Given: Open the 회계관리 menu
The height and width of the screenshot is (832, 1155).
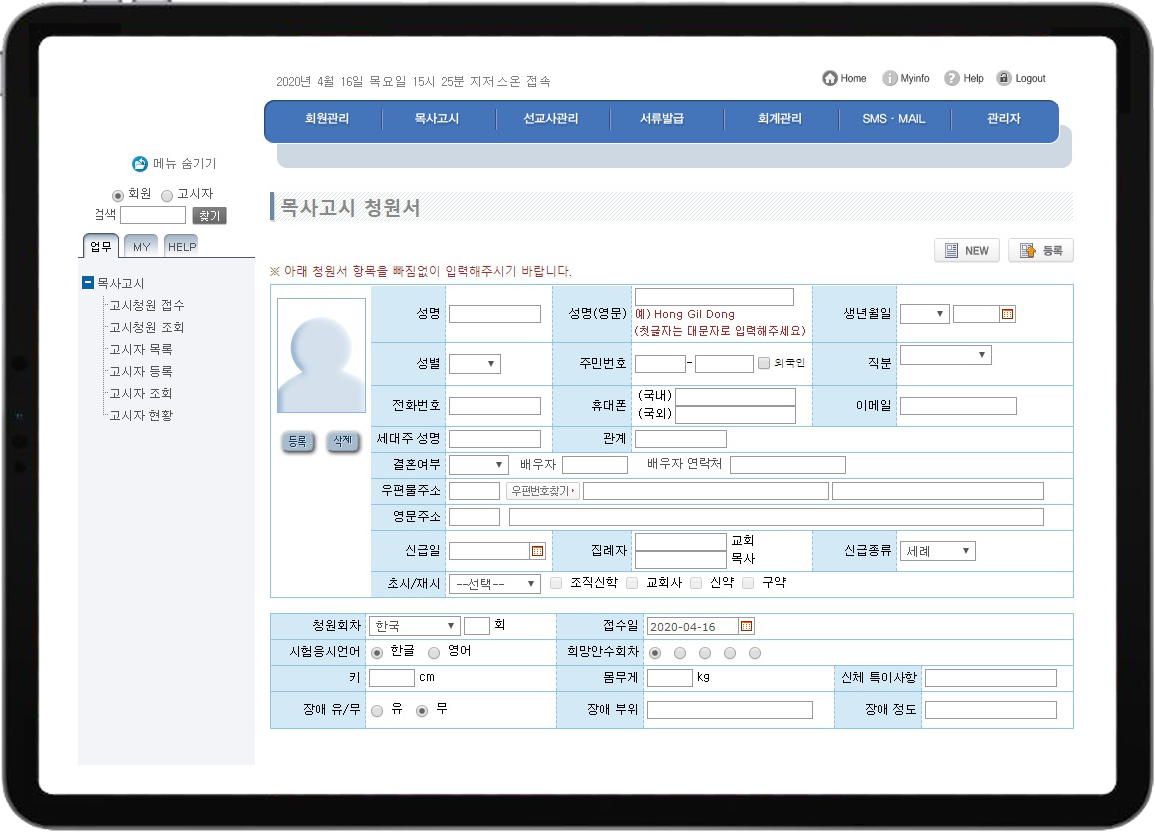Looking at the screenshot, I should click(780, 119).
